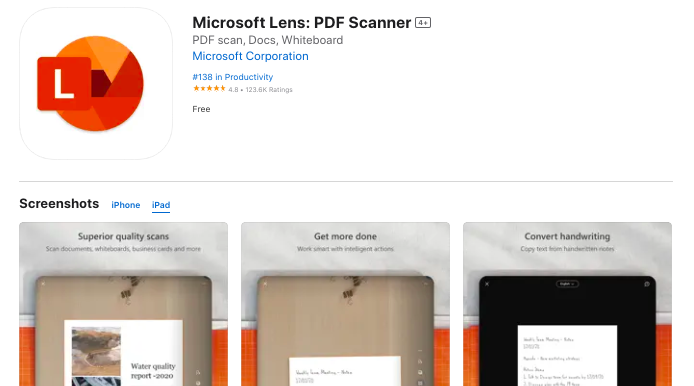Screen dimensions: 694x386
Task: Open the #138 in Productivity ranking link
Action: (232, 77)
